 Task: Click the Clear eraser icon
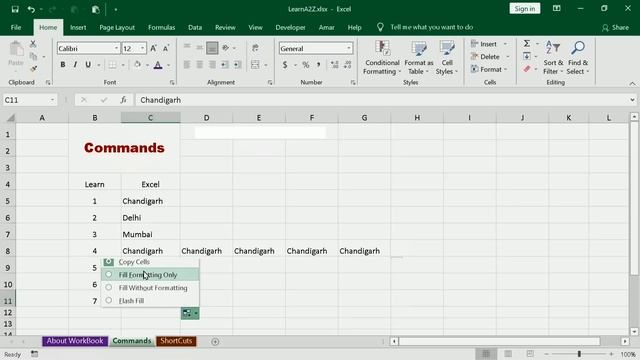527,69
